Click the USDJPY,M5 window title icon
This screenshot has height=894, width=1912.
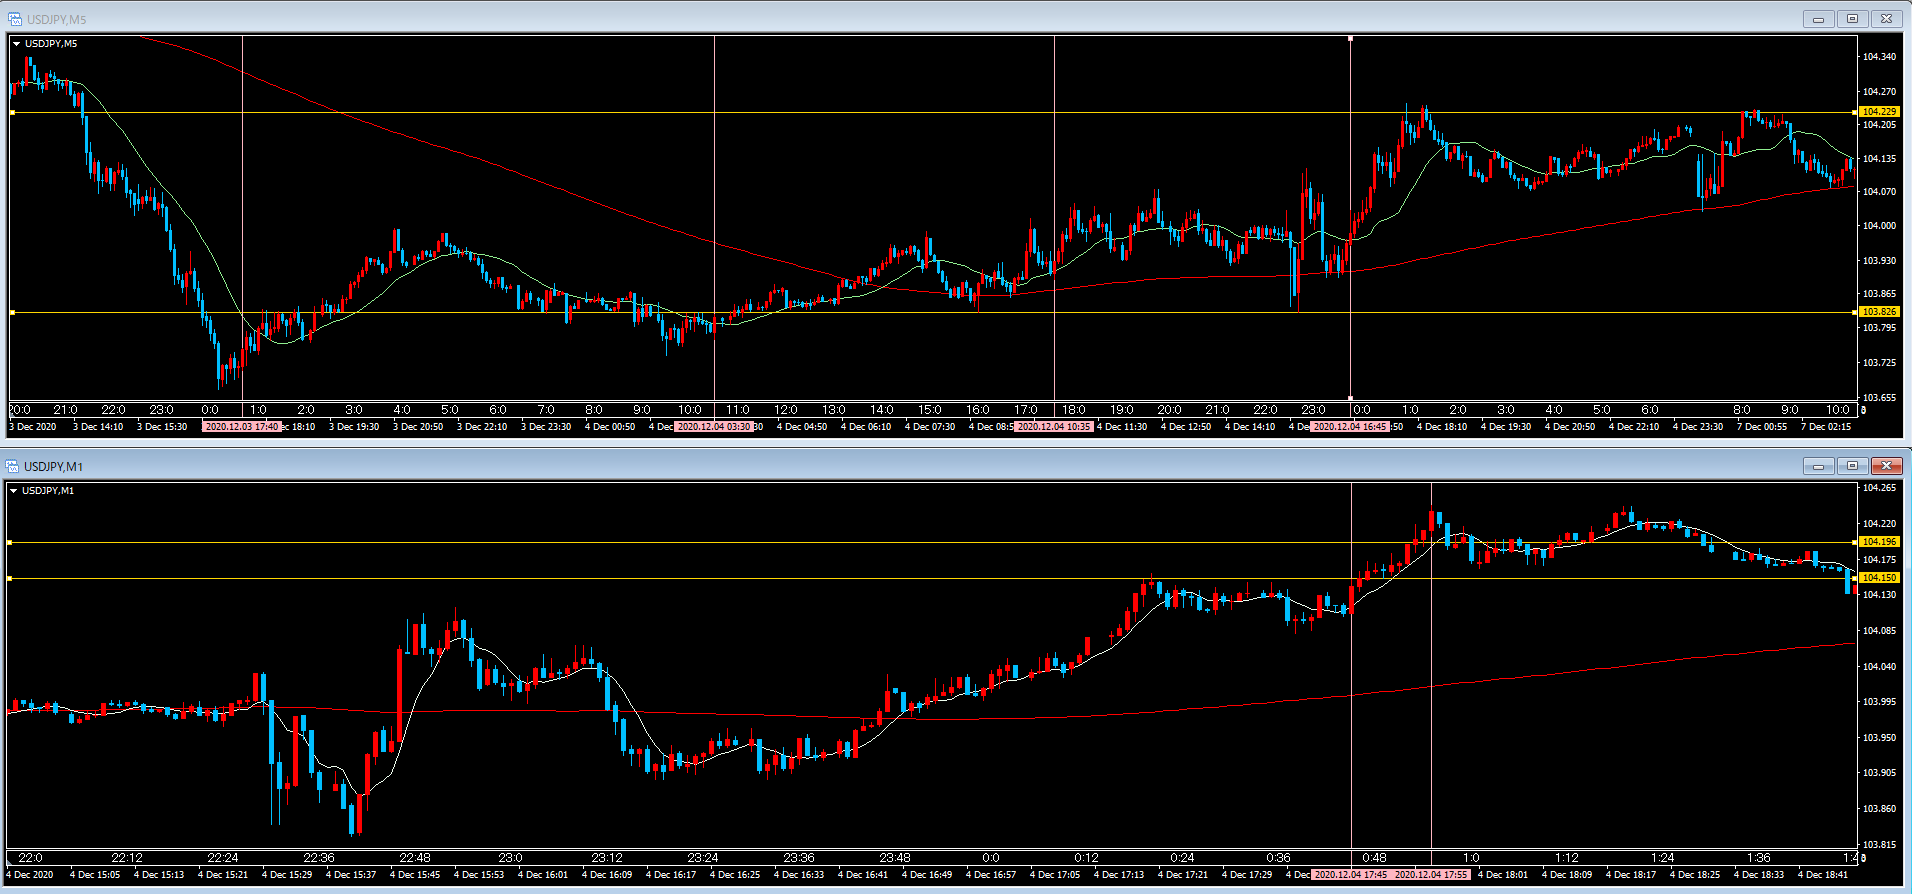click(x=14, y=19)
